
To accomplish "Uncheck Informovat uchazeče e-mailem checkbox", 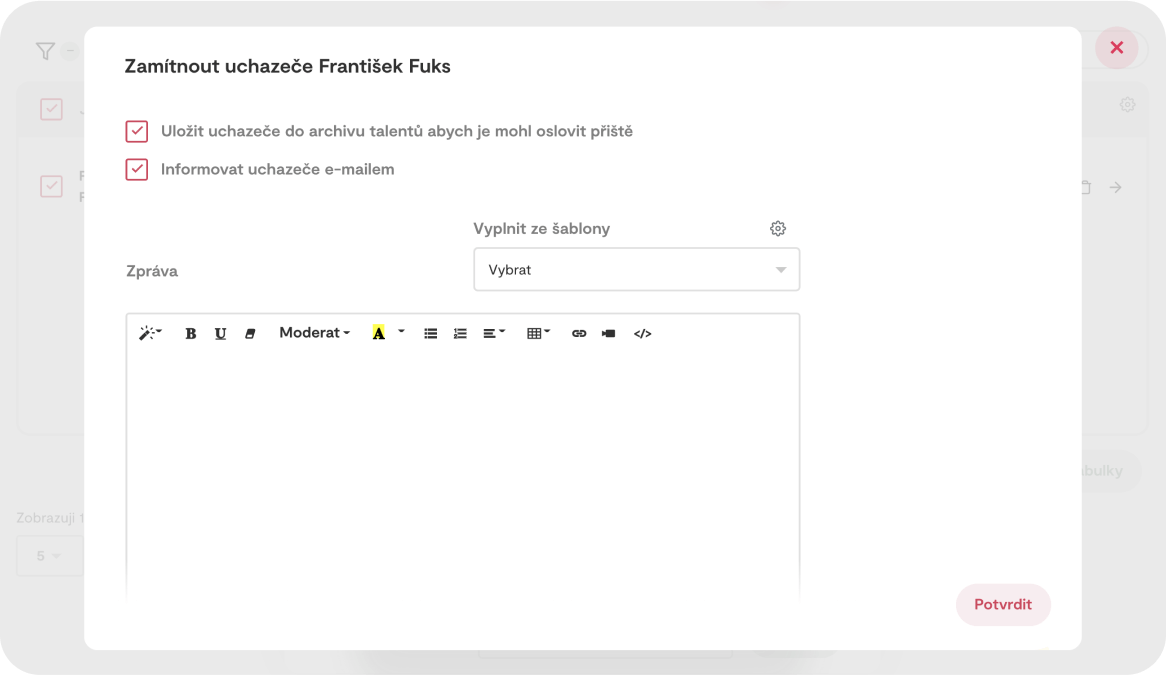I will (x=137, y=169).
